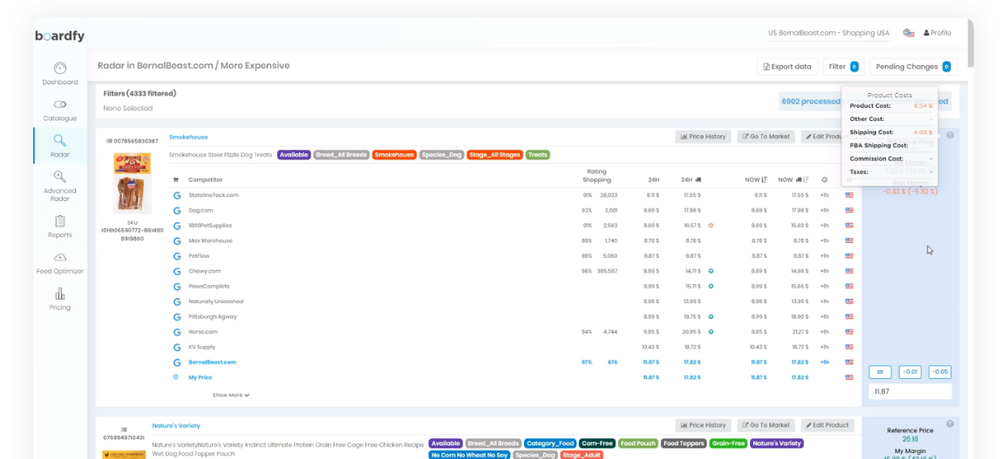Click the barcode icon by 0078565830387
The width and height of the screenshot is (1000, 459).
click(110, 141)
